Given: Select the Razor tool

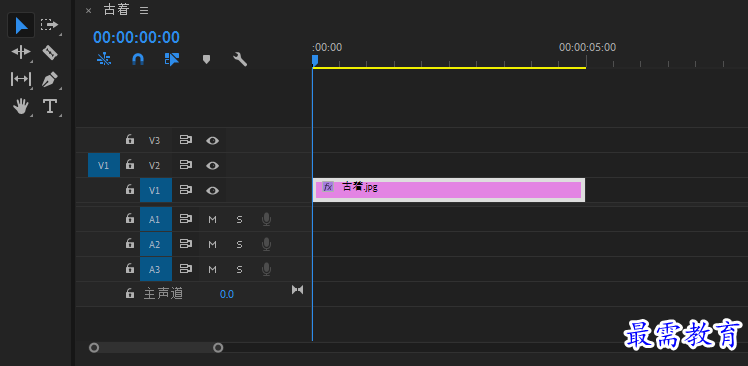Looking at the screenshot, I should [50, 52].
